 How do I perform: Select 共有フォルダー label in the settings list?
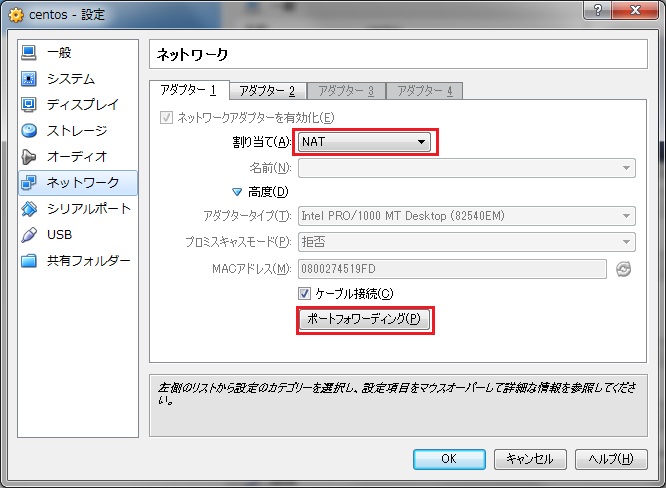pos(88,260)
